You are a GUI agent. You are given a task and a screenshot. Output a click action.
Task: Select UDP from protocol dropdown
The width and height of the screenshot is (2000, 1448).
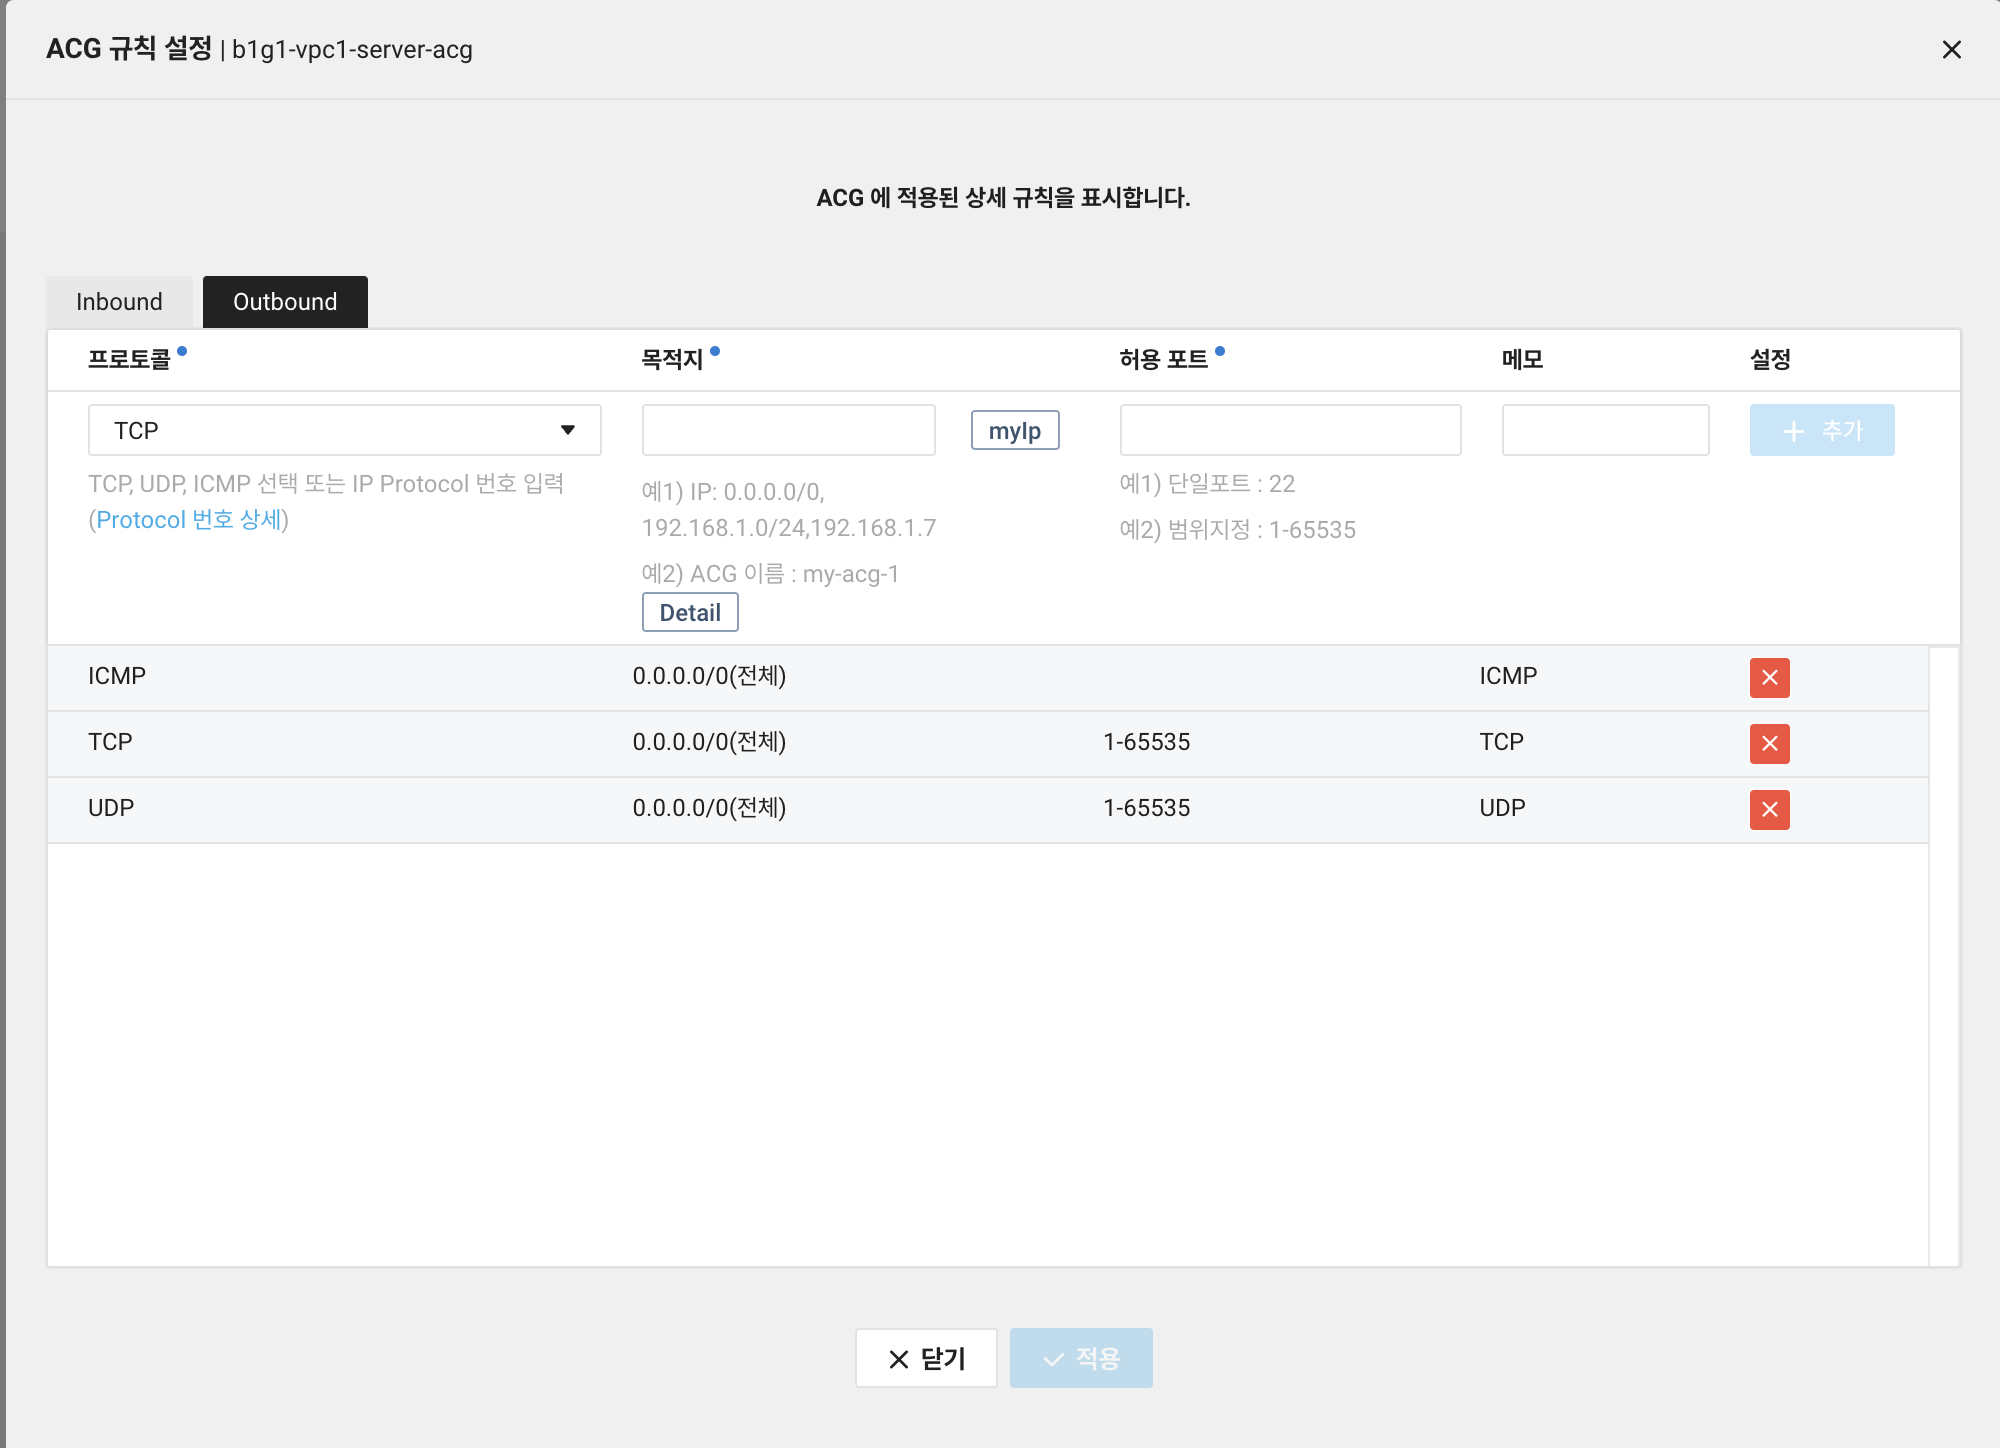pyautogui.click(x=343, y=430)
